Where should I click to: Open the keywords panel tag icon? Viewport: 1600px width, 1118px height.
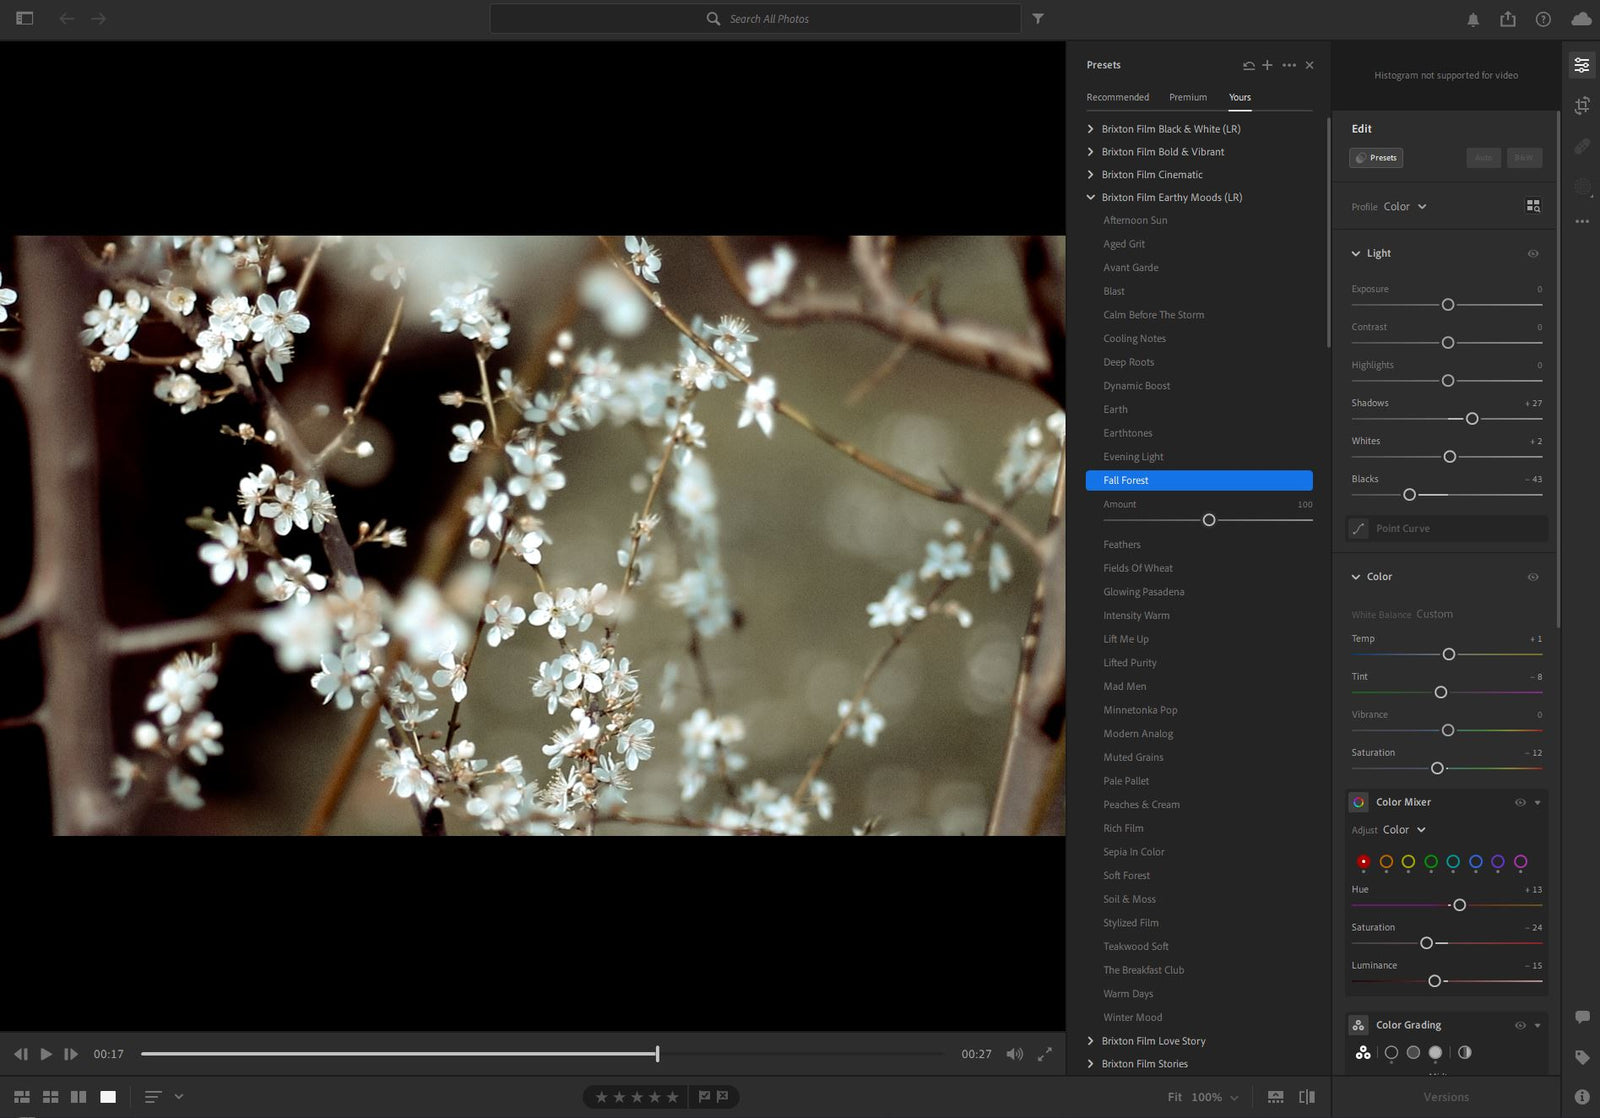1583,1057
